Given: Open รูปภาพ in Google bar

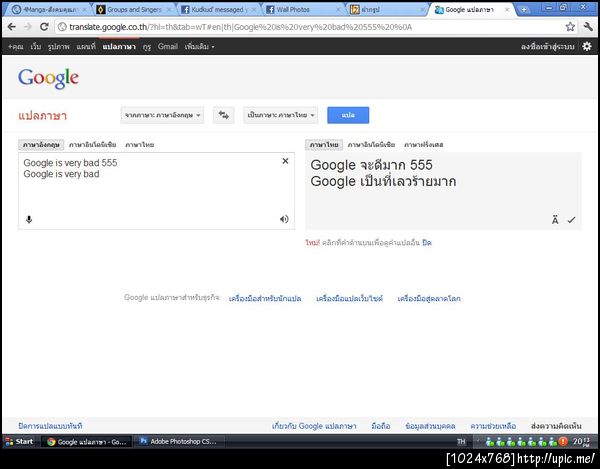Looking at the screenshot, I should pyautogui.click(x=59, y=47).
